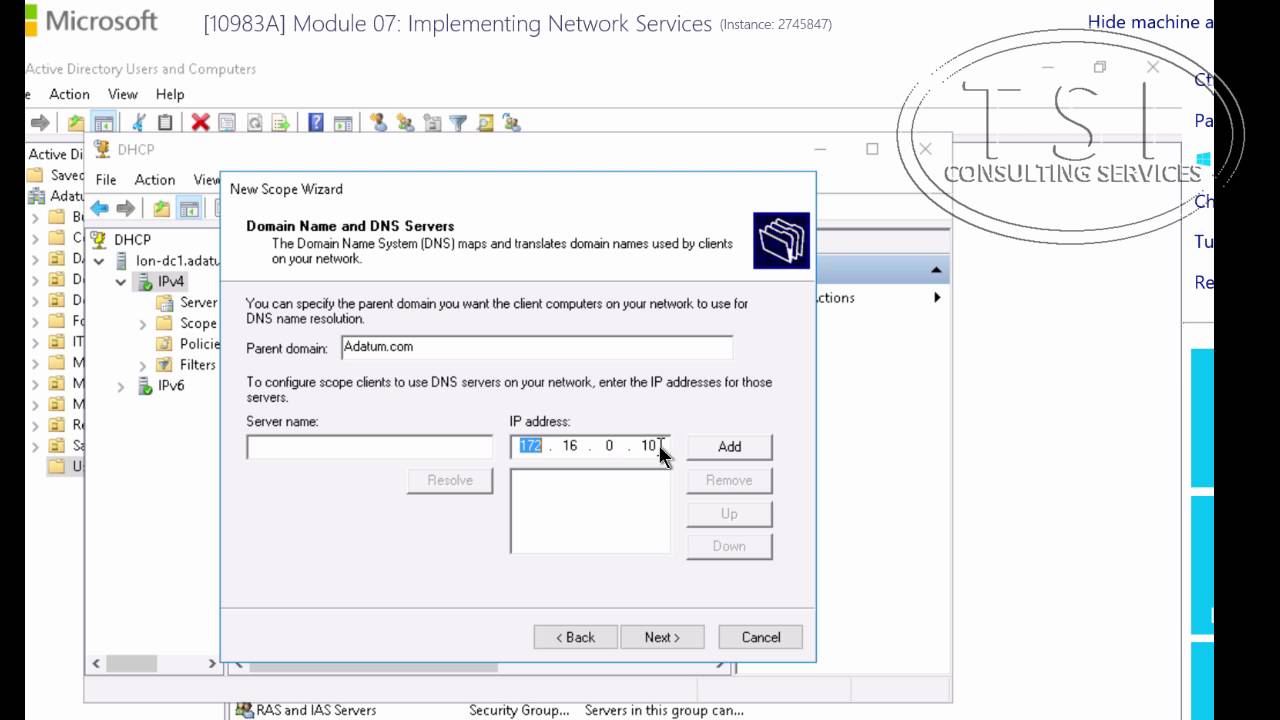Collapse the lon-dc1 server node
Screen dimensions: 1280x720
(99, 261)
